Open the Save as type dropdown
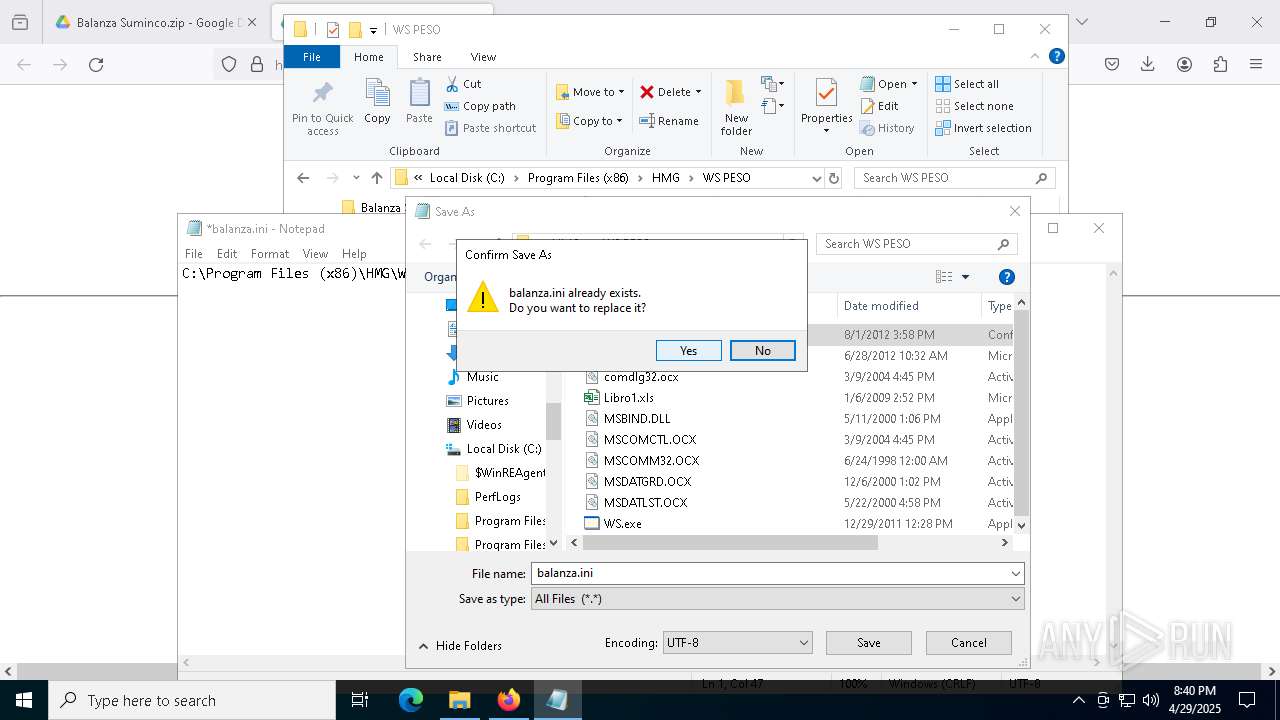The image size is (1280, 720). point(777,599)
